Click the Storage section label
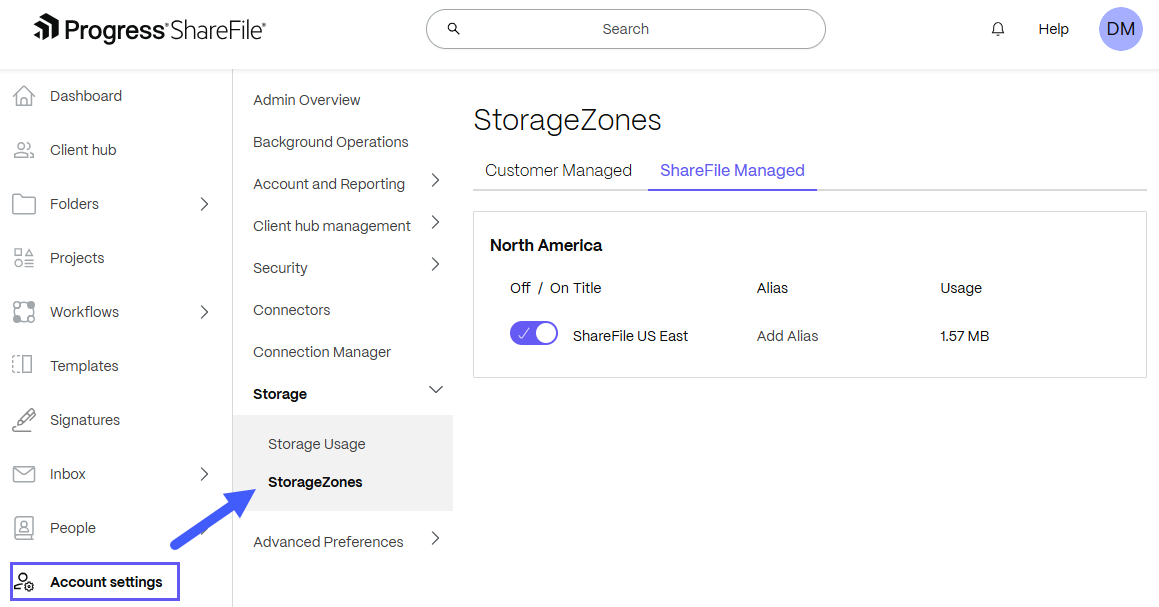The height and width of the screenshot is (607, 1159). pyautogui.click(x=279, y=394)
